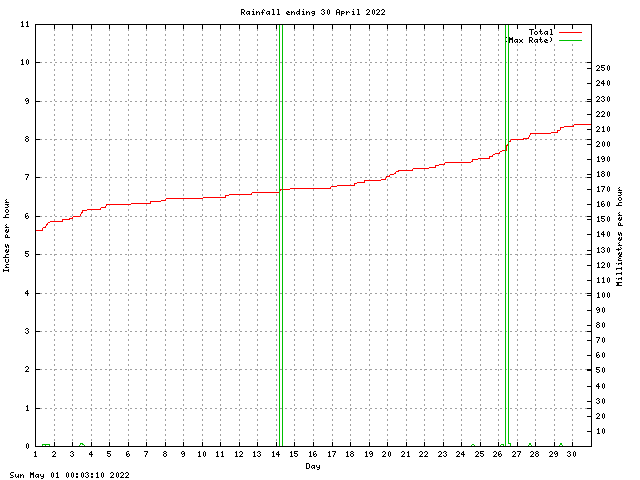The image size is (640, 480).
Task: Click the right axis value '70'
Action: coord(600,340)
